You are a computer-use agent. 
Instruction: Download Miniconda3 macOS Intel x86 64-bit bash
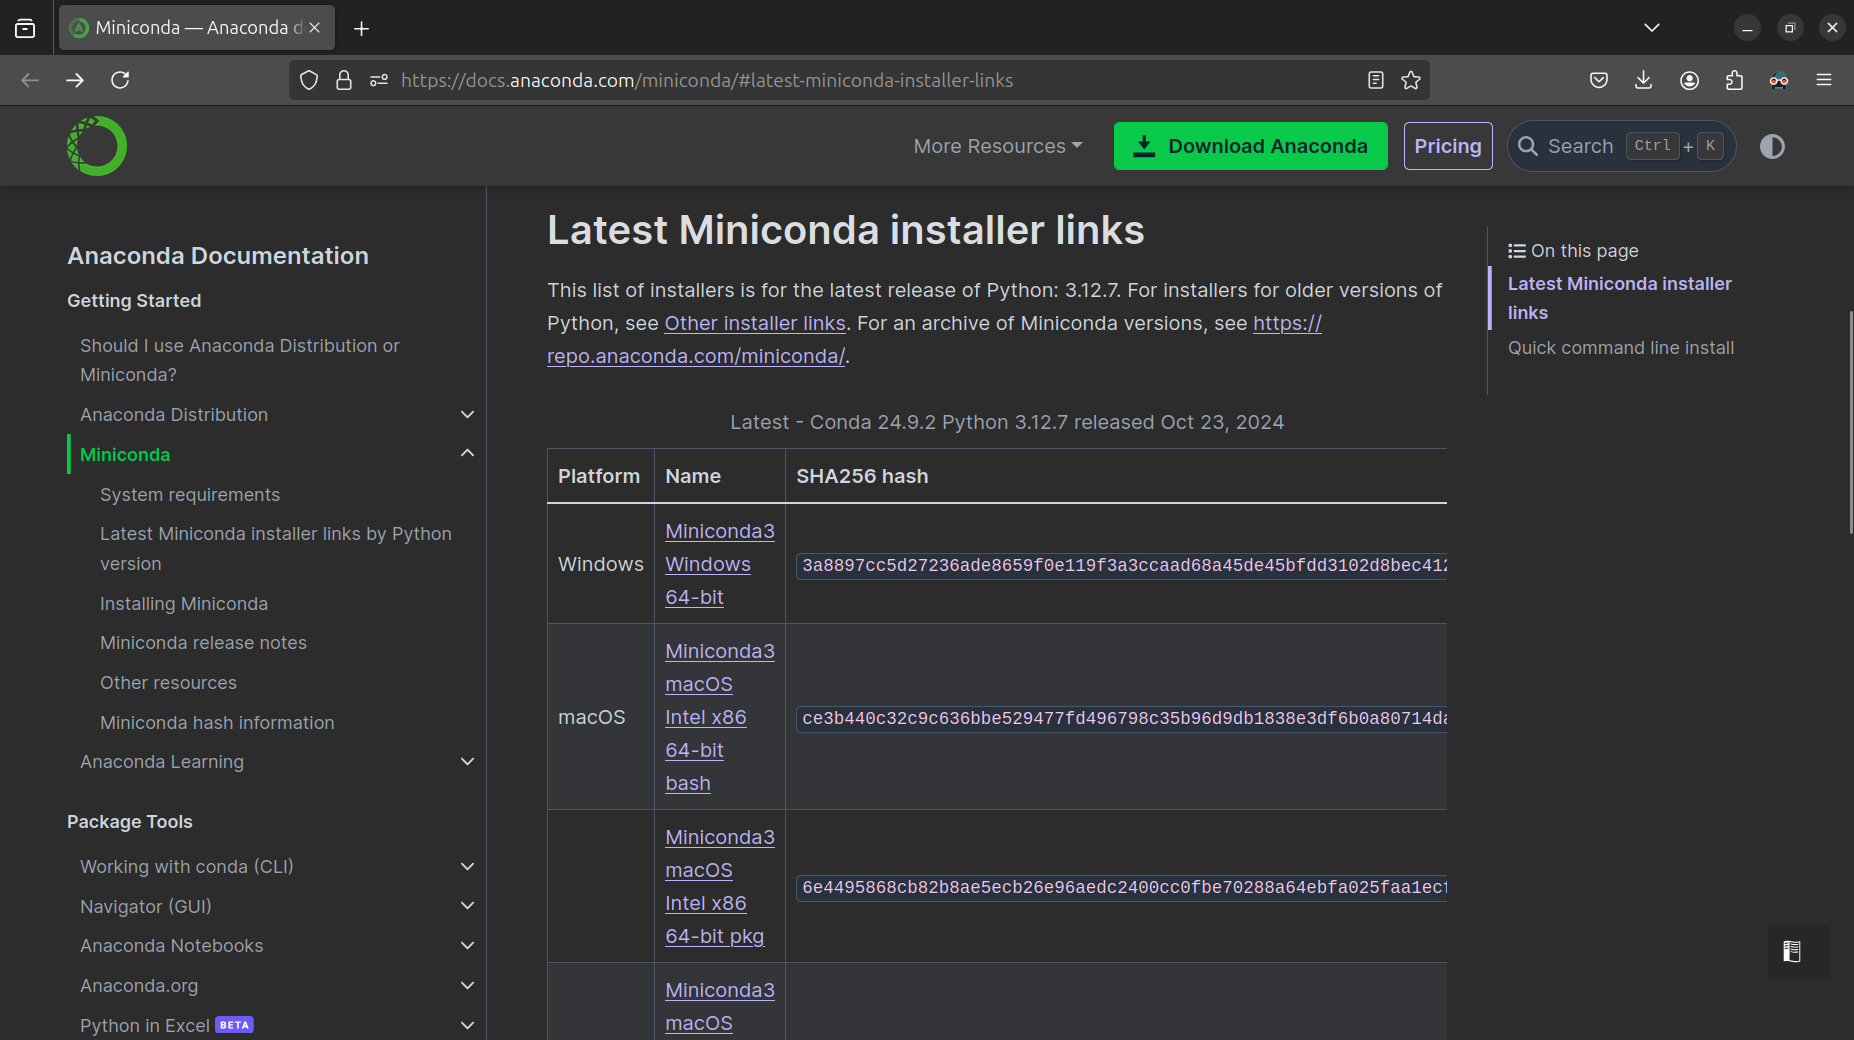point(720,717)
